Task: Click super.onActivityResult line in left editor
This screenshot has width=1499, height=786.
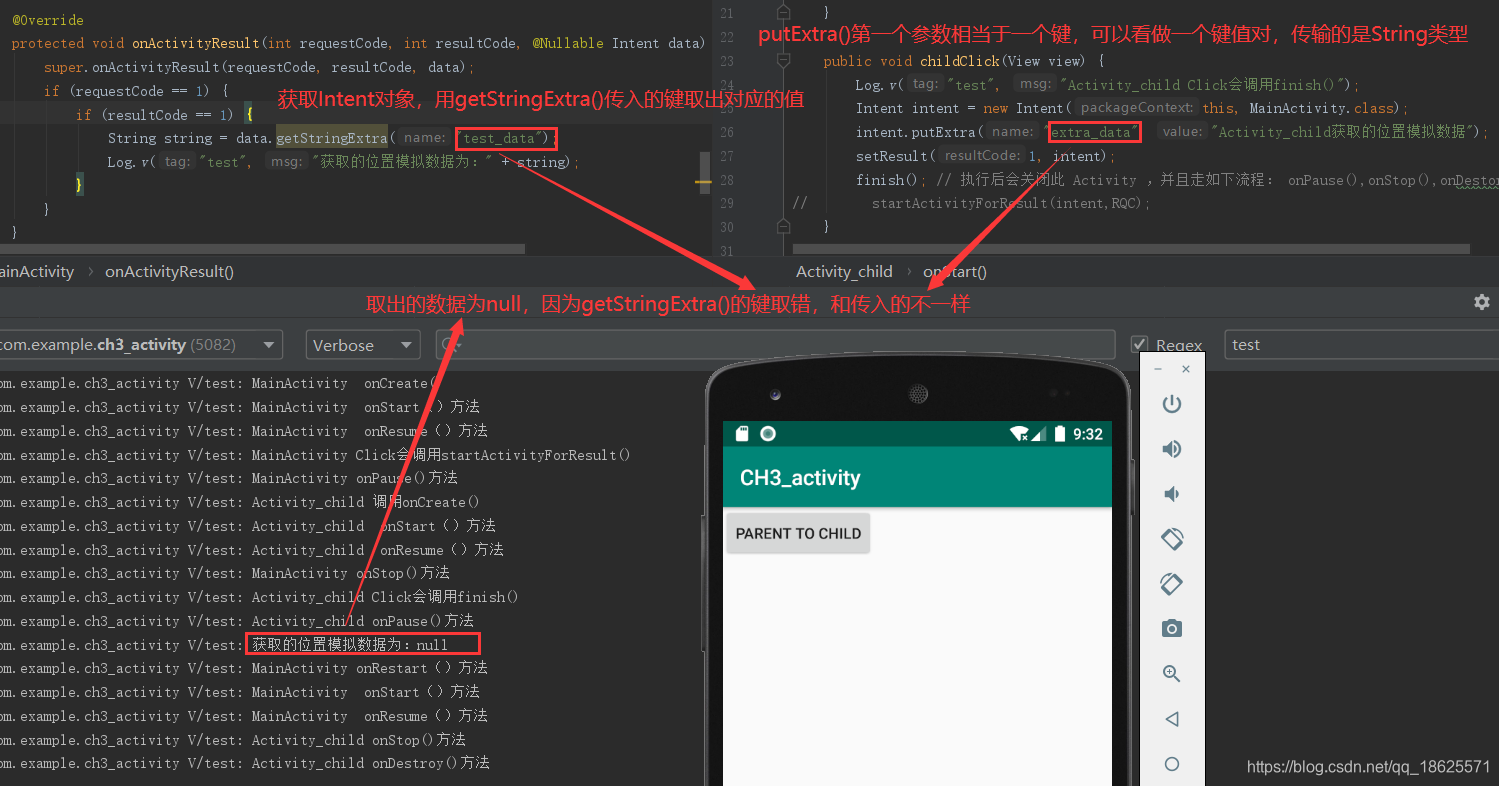Action: pos(259,67)
